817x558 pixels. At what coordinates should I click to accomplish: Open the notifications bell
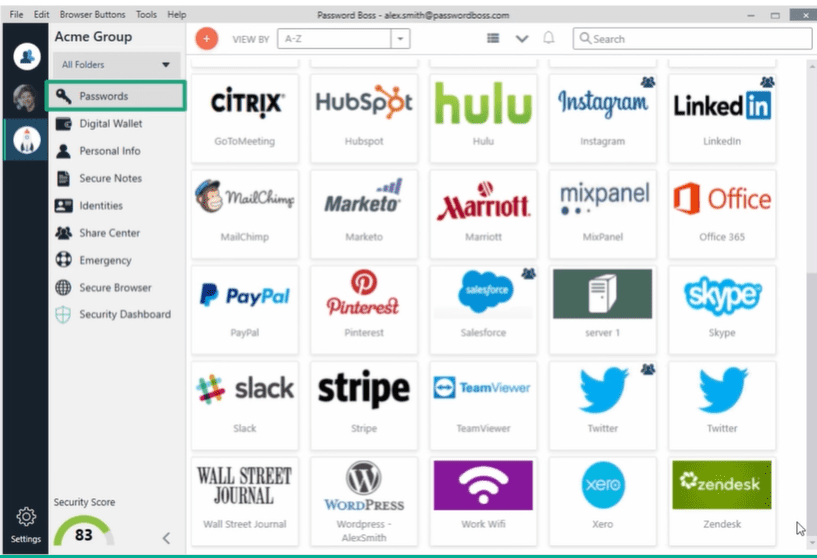click(549, 38)
